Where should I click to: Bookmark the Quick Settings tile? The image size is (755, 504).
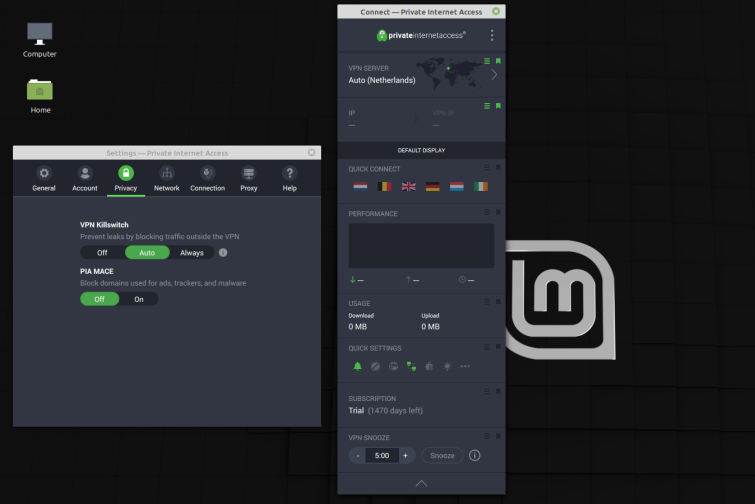(x=498, y=347)
